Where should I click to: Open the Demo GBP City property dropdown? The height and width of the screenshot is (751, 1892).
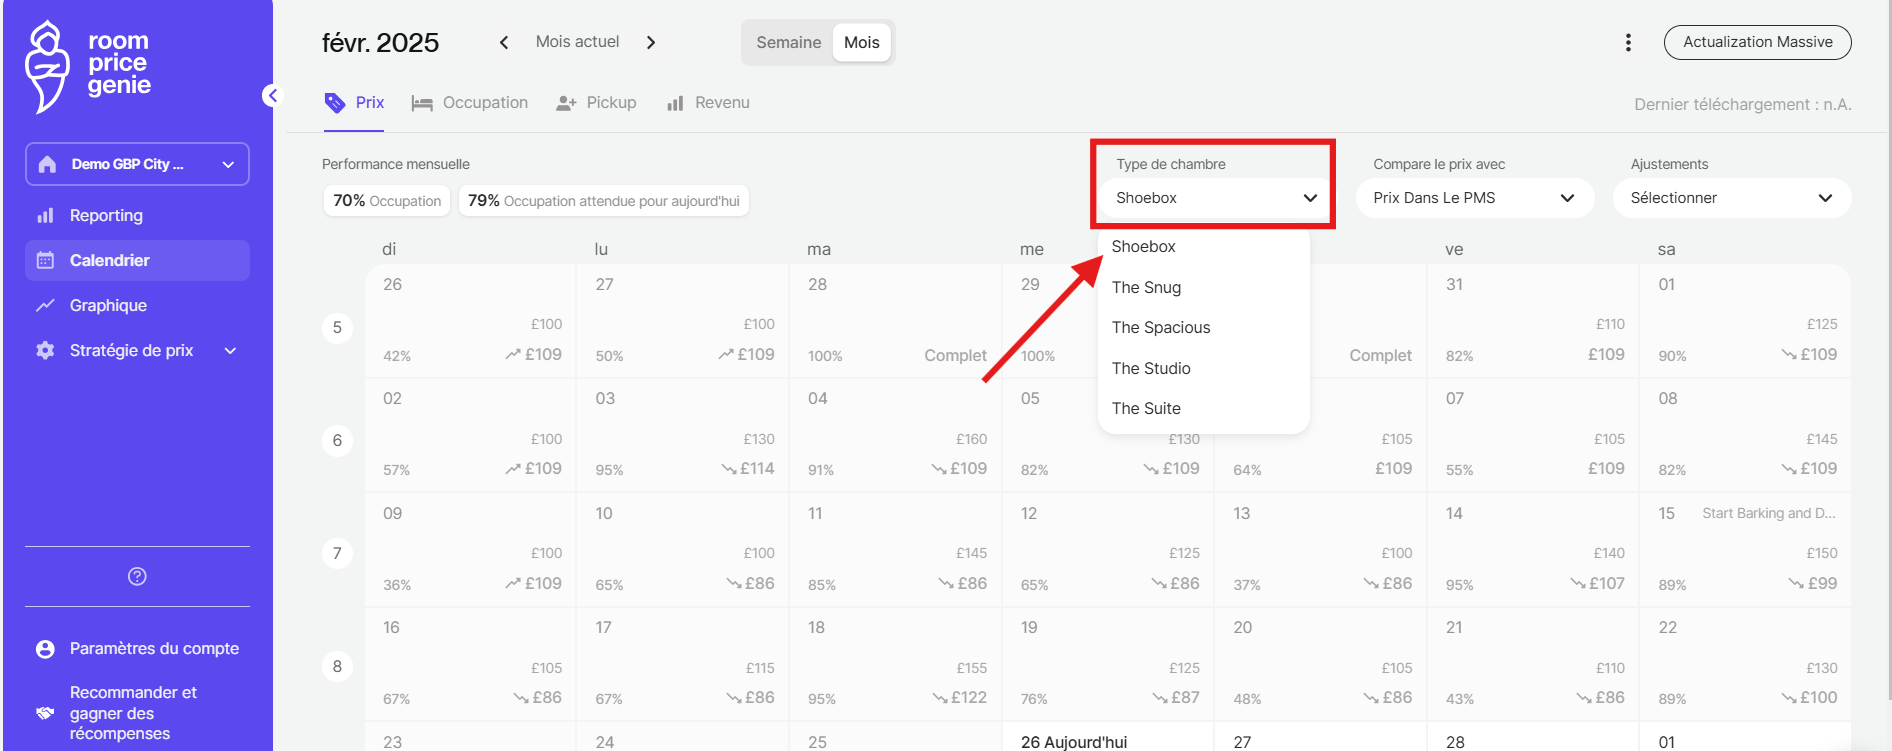click(137, 164)
